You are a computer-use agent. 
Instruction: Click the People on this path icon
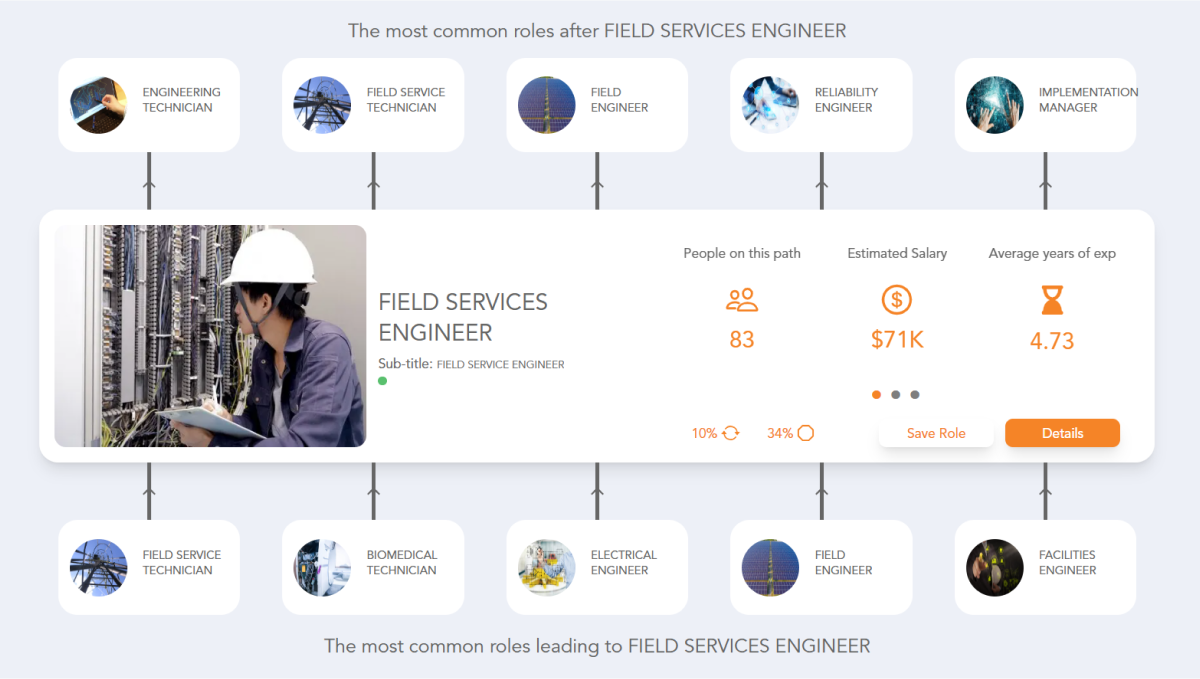[x=741, y=300]
